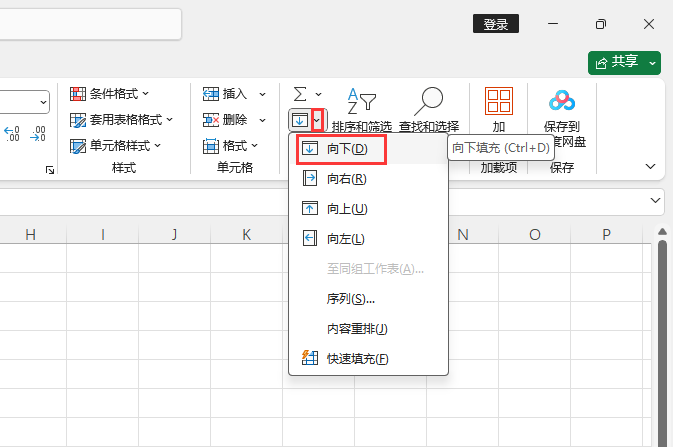673x447 pixels.
Task: Select column K header
Action: tap(246, 234)
